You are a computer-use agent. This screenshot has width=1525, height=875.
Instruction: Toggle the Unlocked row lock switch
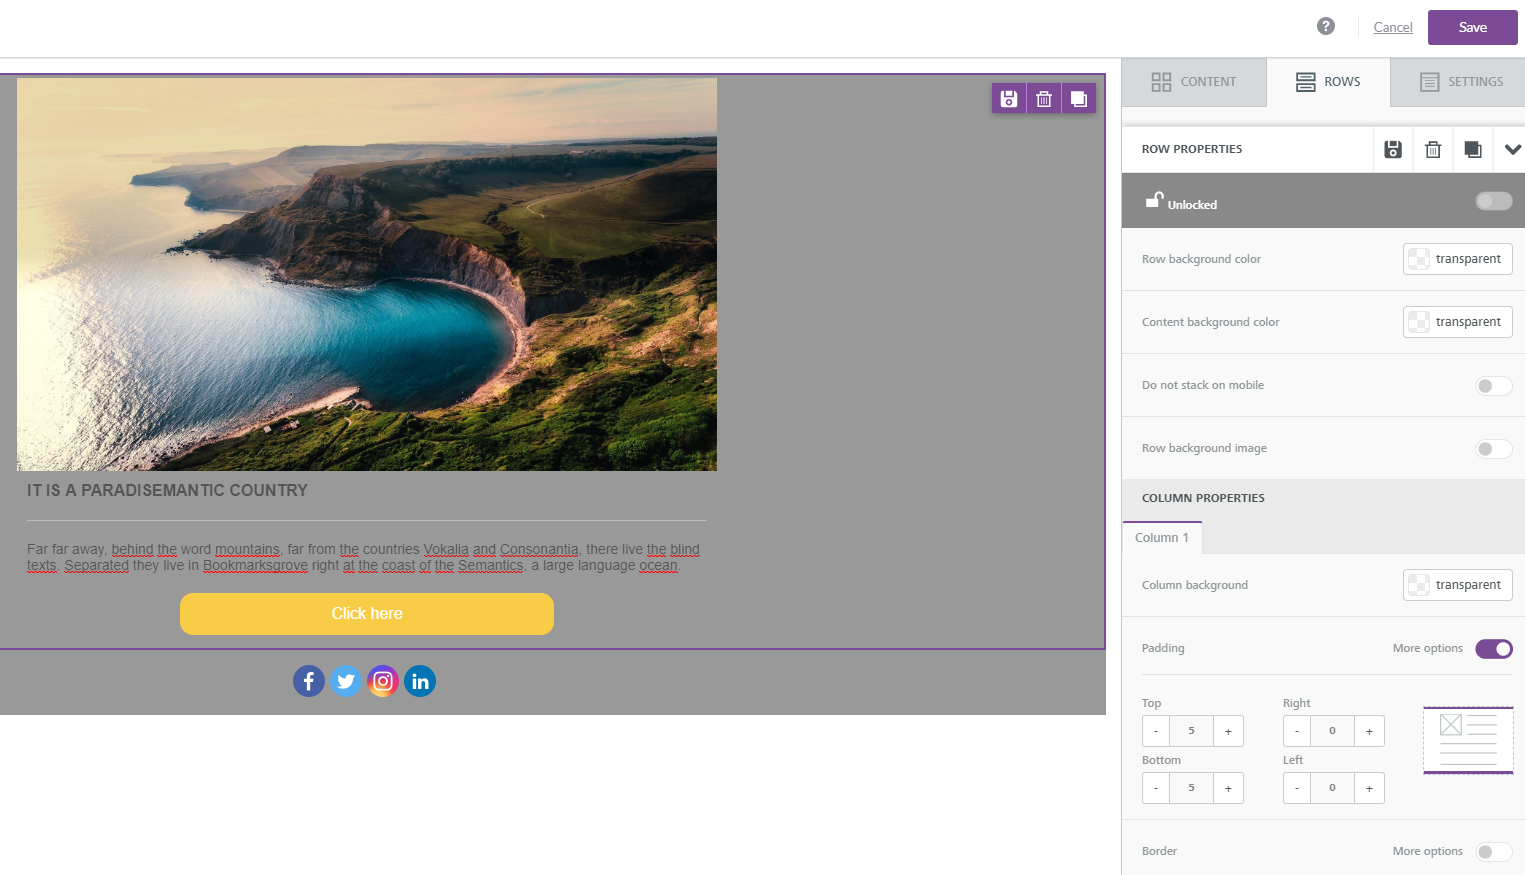pos(1494,201)
